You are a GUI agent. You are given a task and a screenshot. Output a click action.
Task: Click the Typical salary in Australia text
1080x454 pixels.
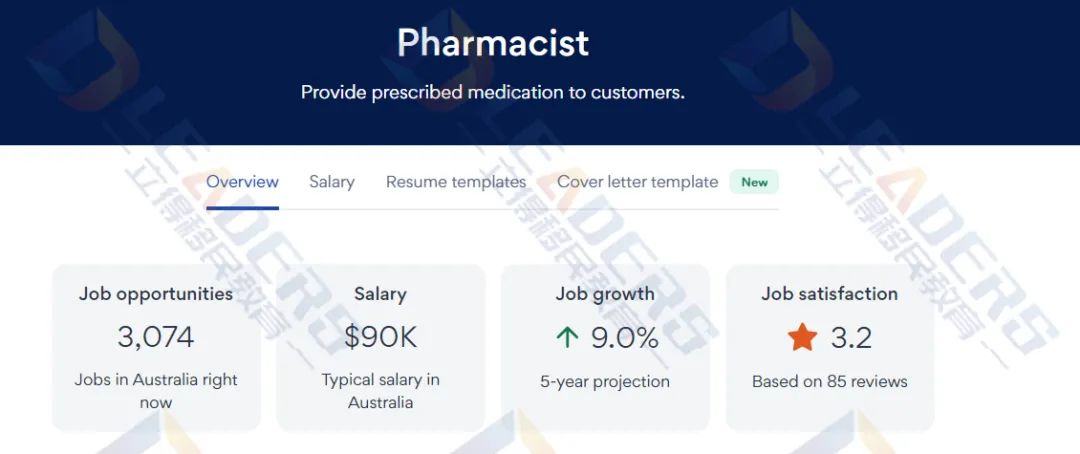tap(380, 391)
